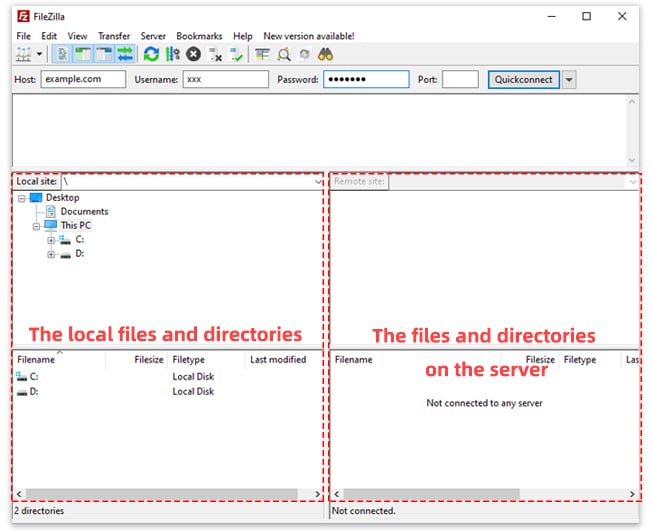Image resolution: width=653 pixels, height=530 pixels.
Task: Search for files with binoculars icon
Action: click(325, 54)
